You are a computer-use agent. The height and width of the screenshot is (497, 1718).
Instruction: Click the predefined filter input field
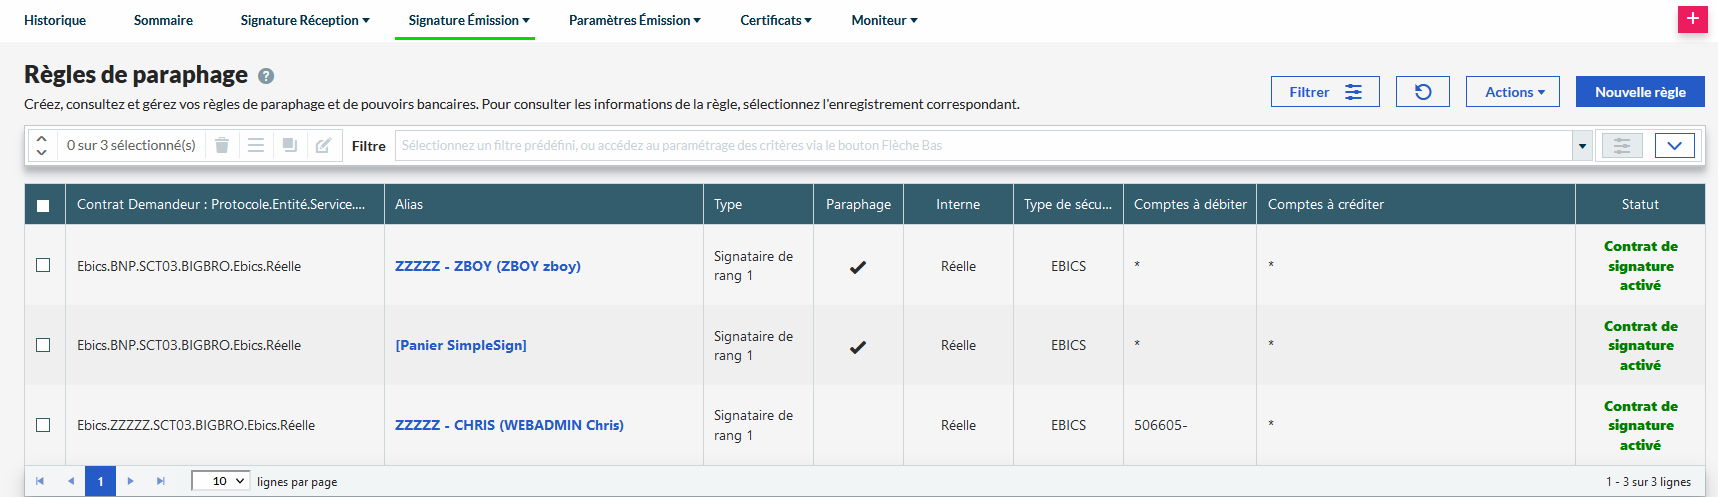pyautogui.click(x=980, y=146)
